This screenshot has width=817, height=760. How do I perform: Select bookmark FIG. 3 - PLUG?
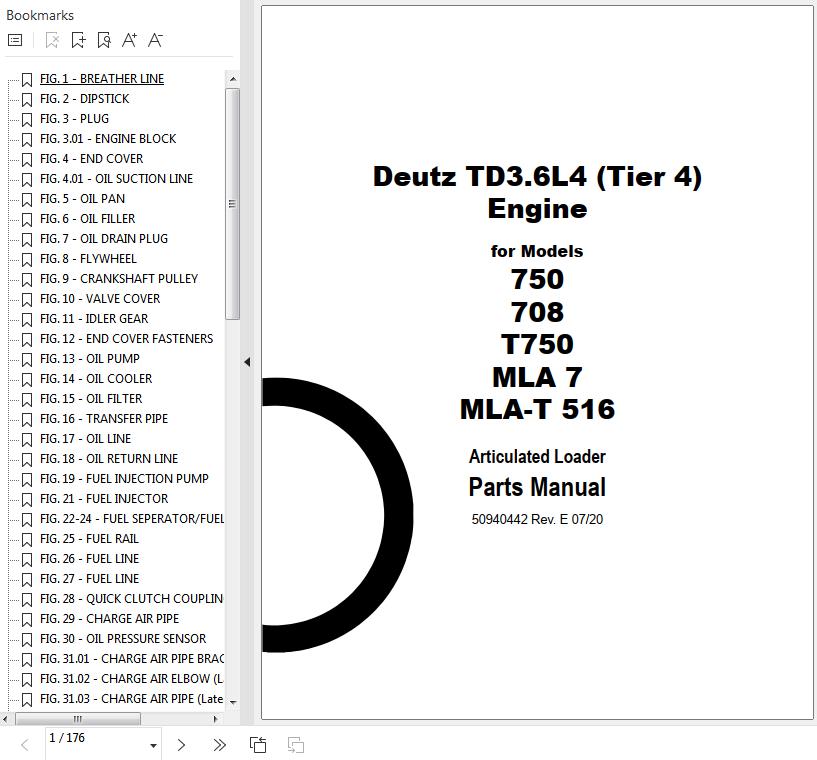[x=75, y=119]
